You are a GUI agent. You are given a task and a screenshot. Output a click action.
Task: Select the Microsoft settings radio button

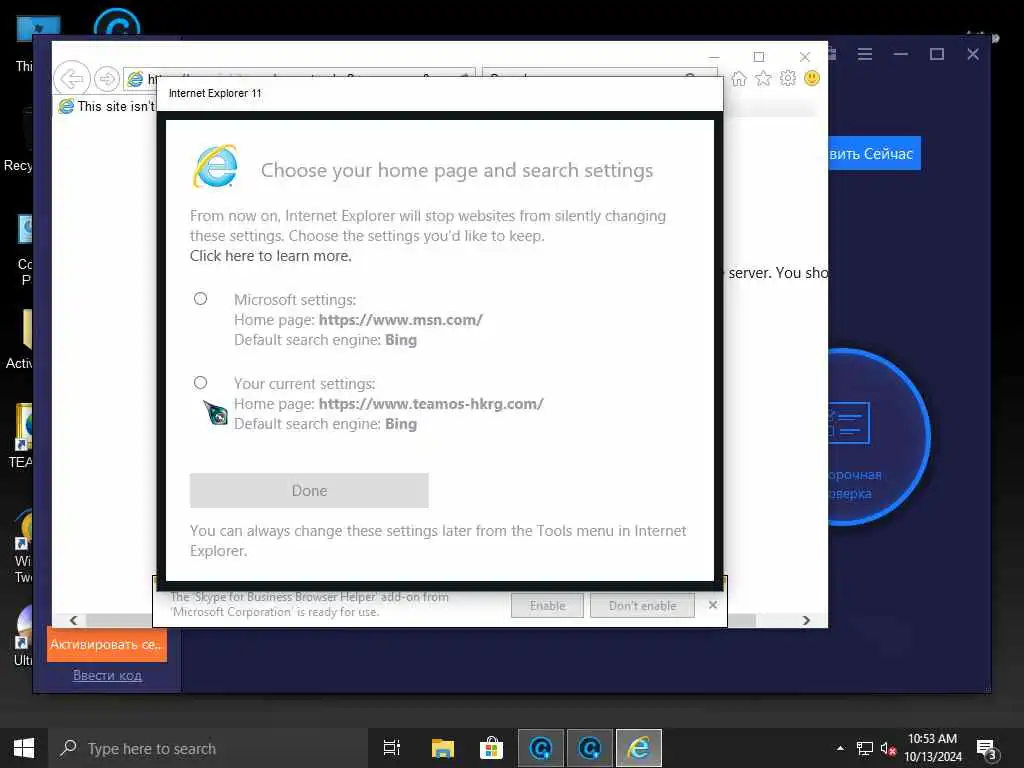[200, 298]
